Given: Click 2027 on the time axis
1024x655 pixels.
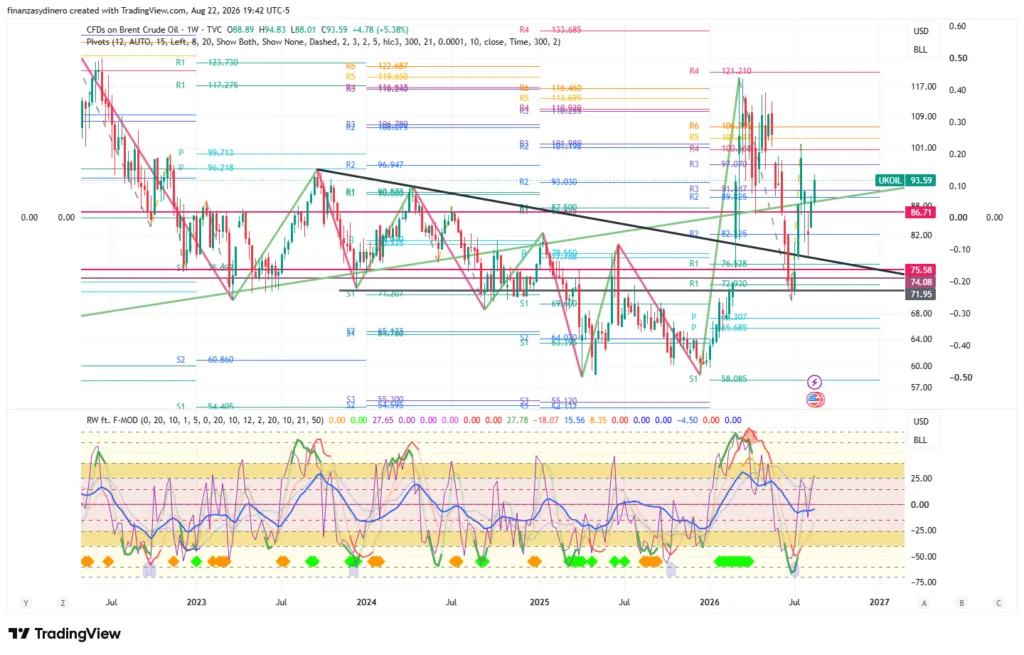Looking at the screenshot, I should pos(880,602).
